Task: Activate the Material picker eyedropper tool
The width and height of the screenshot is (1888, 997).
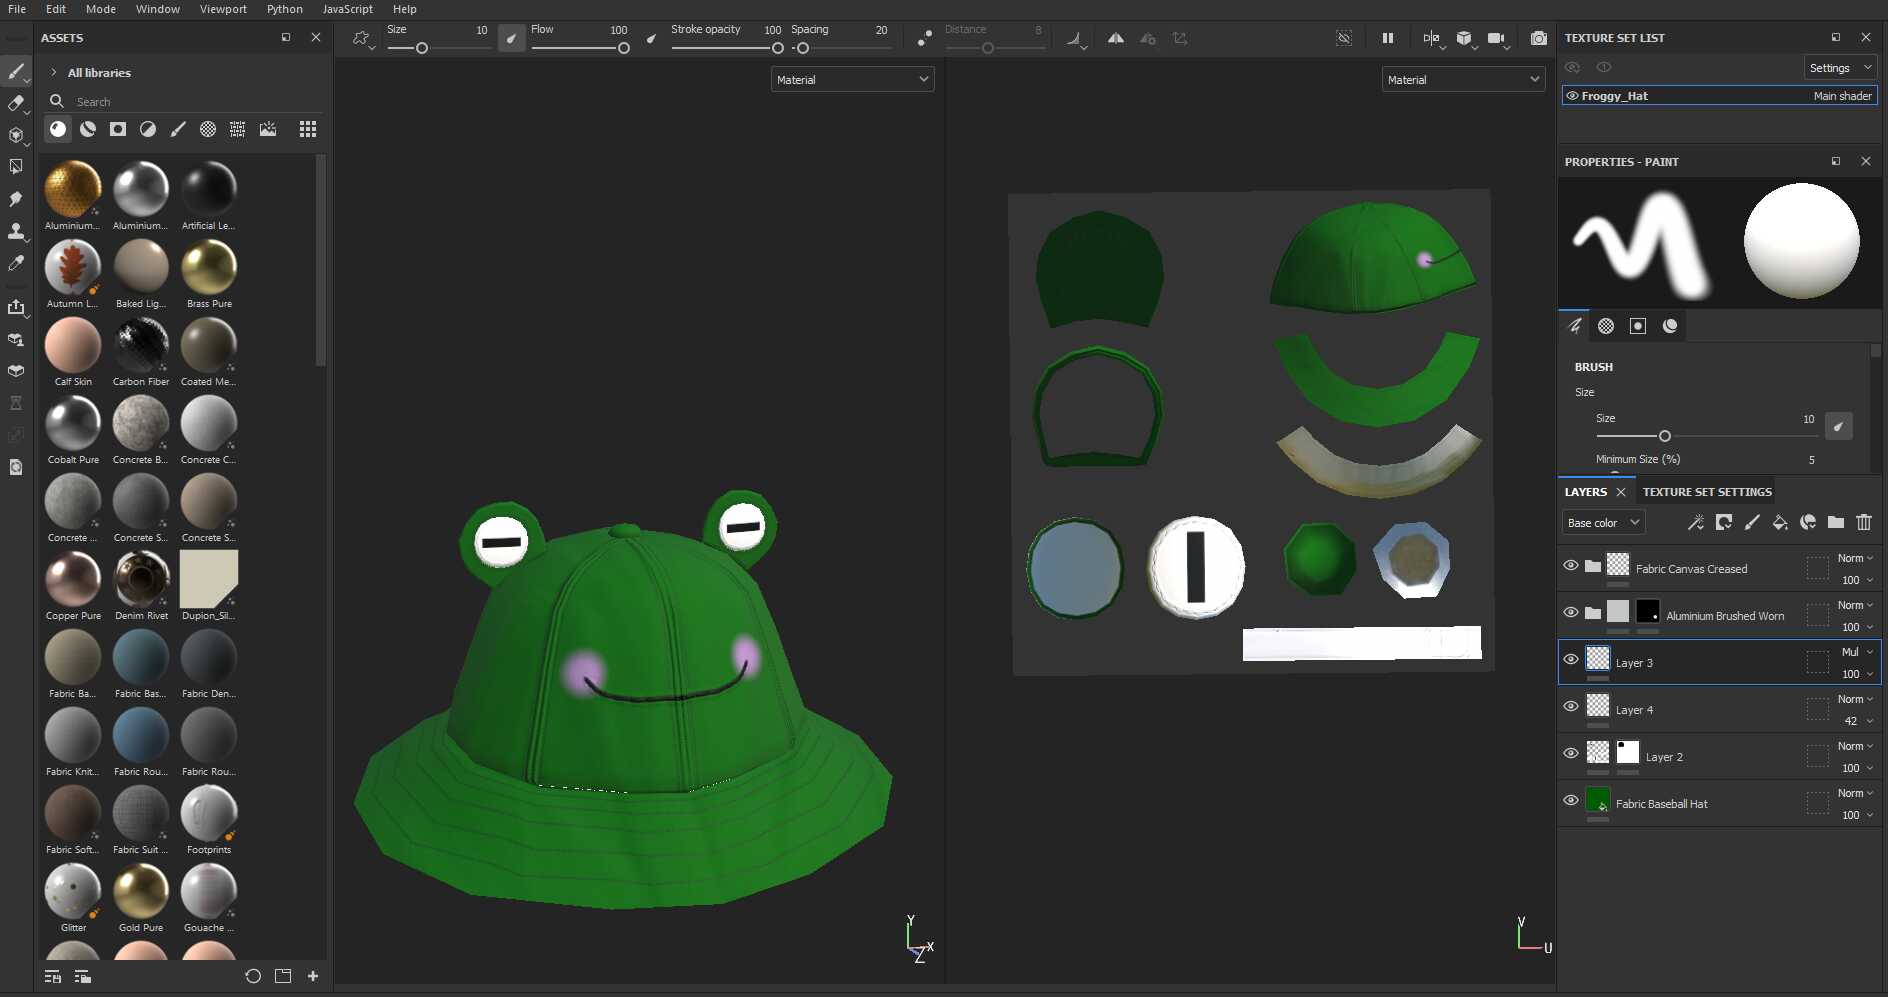Action: click(15, 263)
